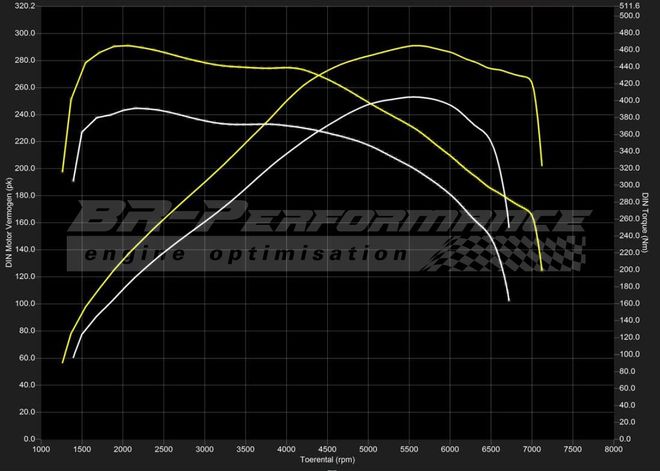660x471 pixels.
Task: Click the 320.2 value on left axis
Action: 23,6
